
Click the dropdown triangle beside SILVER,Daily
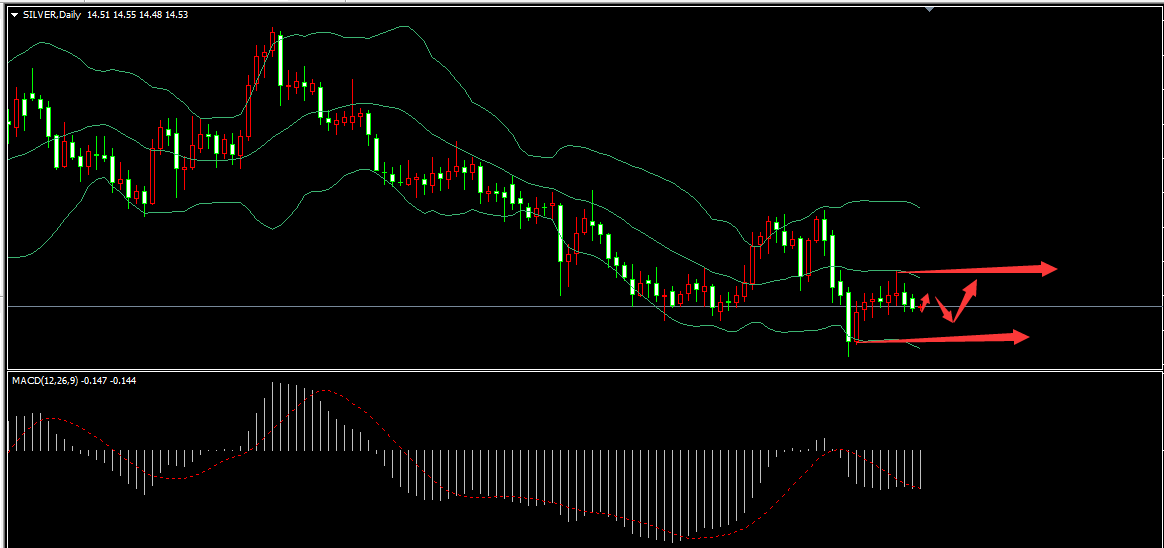[x=13, y=15]
